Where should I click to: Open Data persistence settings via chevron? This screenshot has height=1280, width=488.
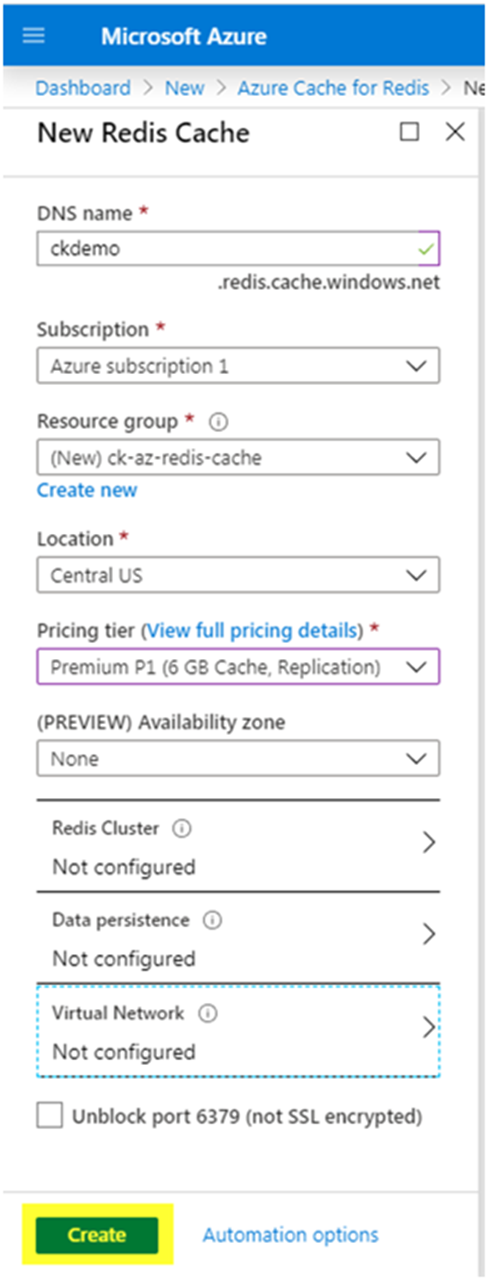pyautogui.click(x=429, y=934)
